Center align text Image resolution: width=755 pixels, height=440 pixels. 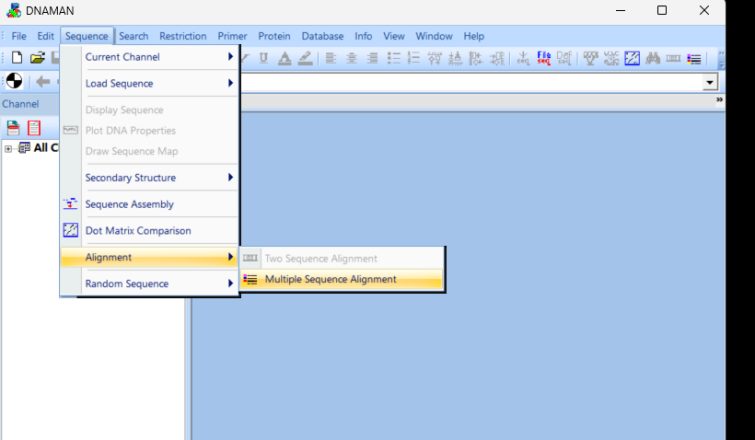352,58
